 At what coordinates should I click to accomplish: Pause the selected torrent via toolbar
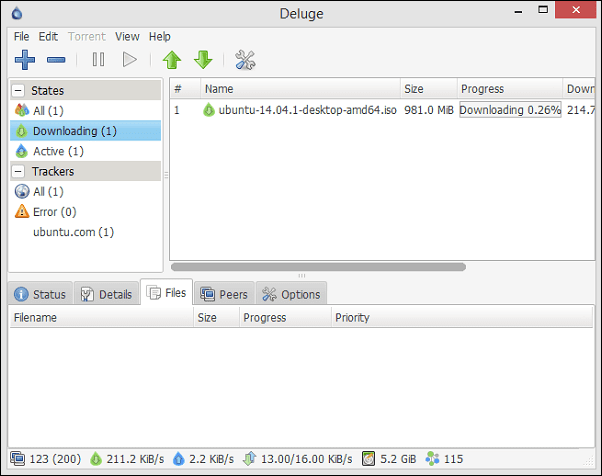click(98, 60)
